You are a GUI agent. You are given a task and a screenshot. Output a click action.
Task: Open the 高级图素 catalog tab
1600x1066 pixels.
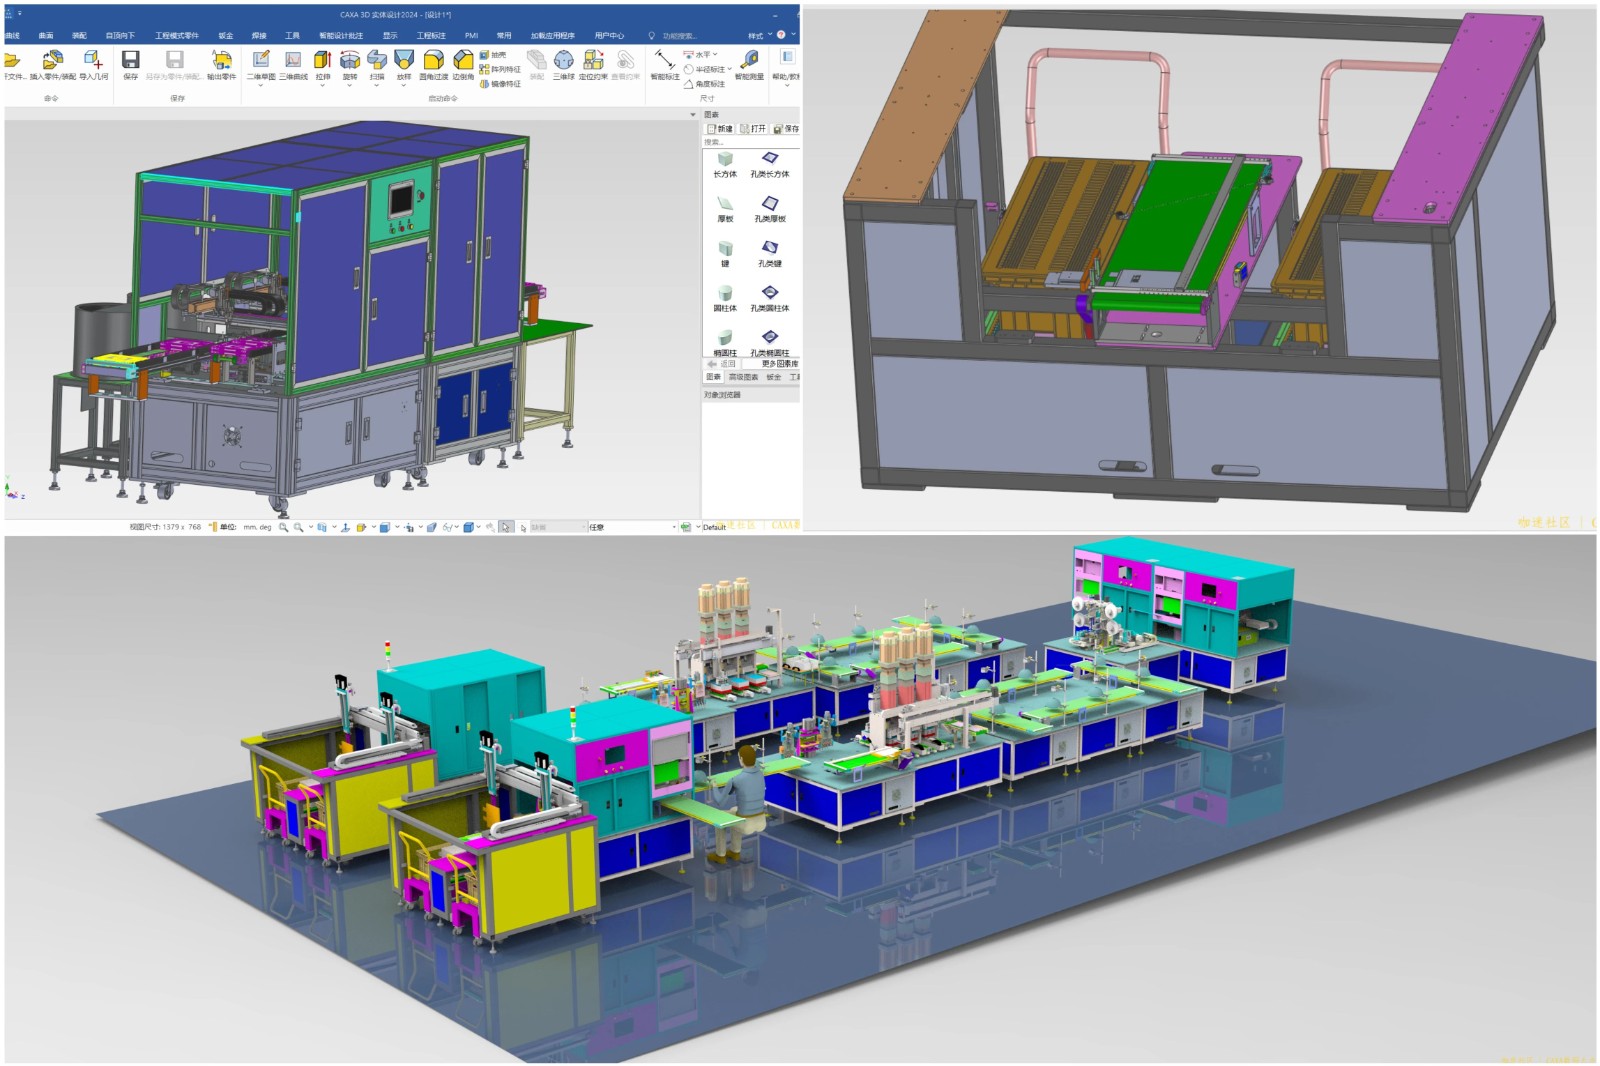click(743, 377)
